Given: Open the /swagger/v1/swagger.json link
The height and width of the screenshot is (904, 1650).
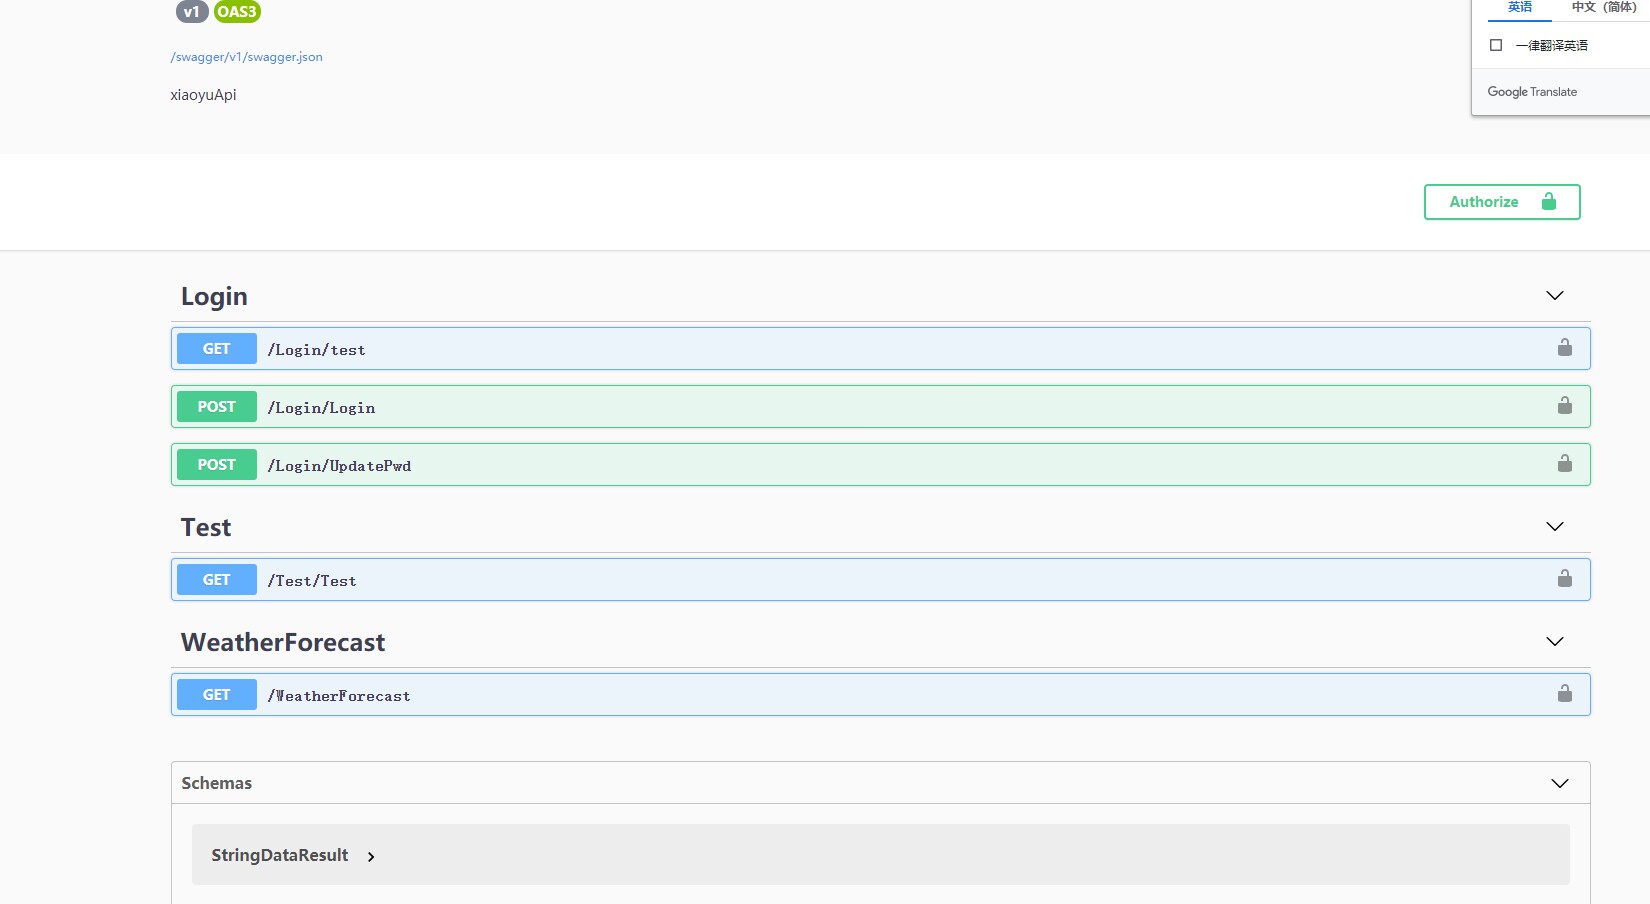Looking at the screenshot, I should click(247, 57).
